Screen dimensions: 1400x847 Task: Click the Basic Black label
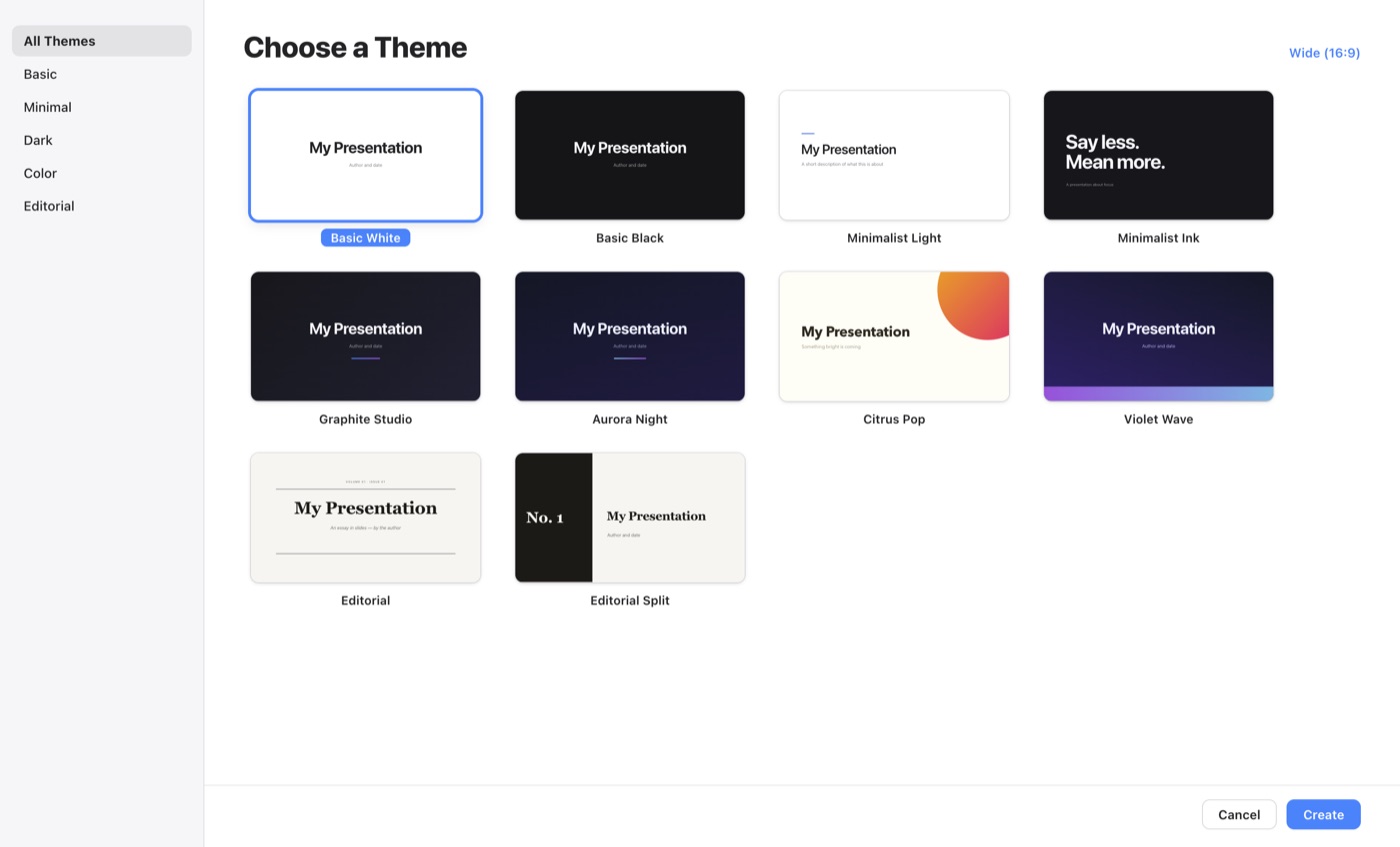tap(630, 238)
